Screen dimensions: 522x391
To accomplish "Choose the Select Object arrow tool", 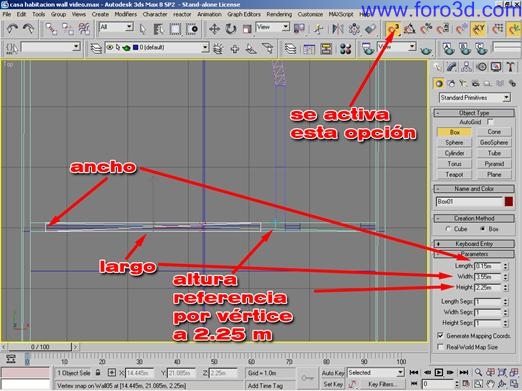I will click(143, 29).
